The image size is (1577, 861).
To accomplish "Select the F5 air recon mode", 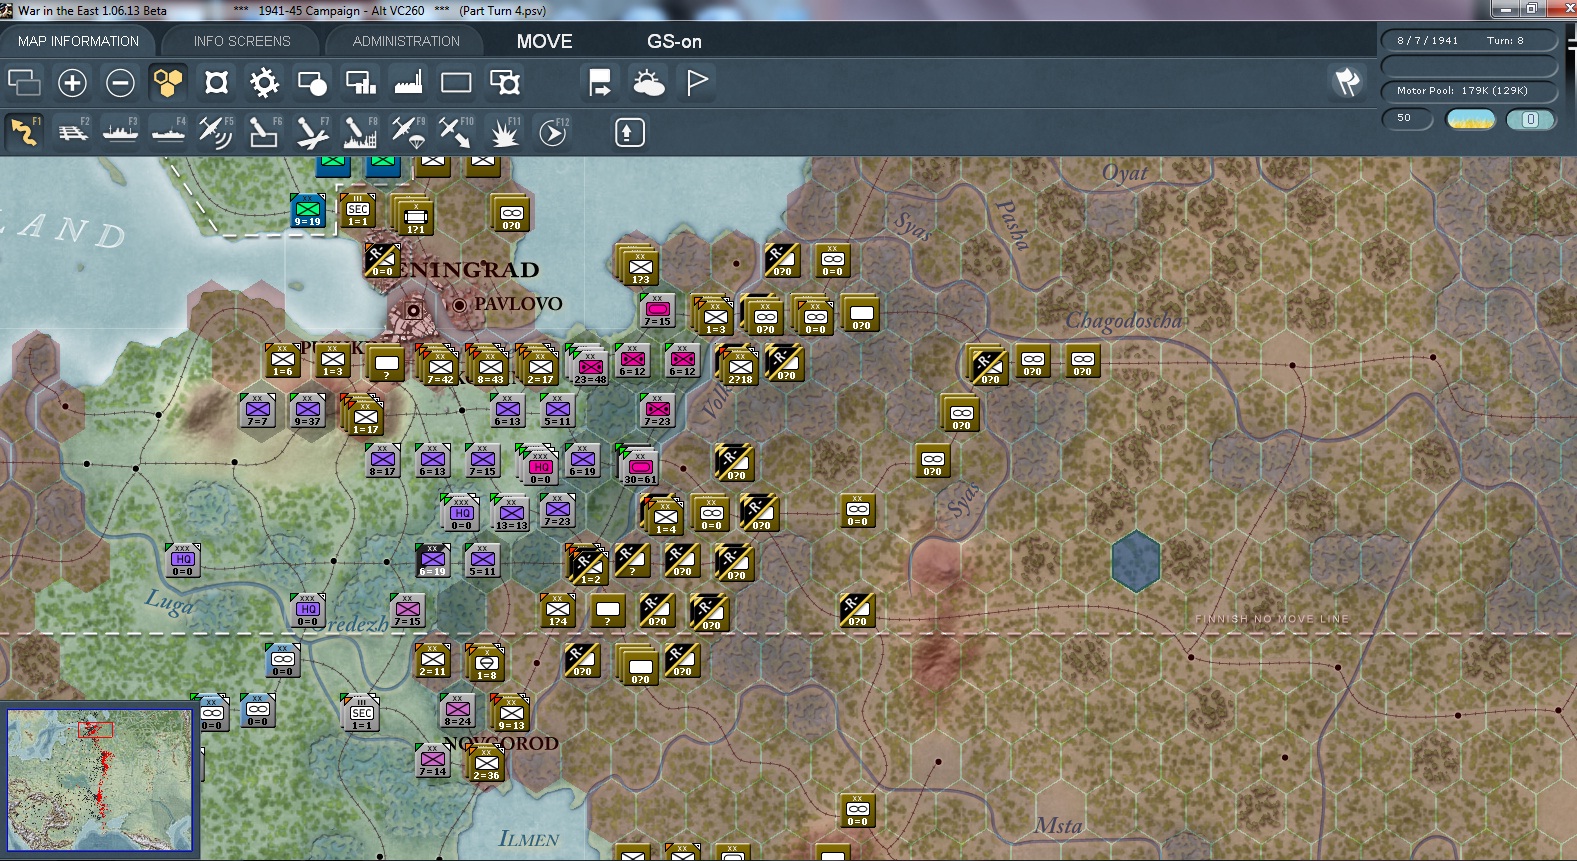I will [216, 132].
